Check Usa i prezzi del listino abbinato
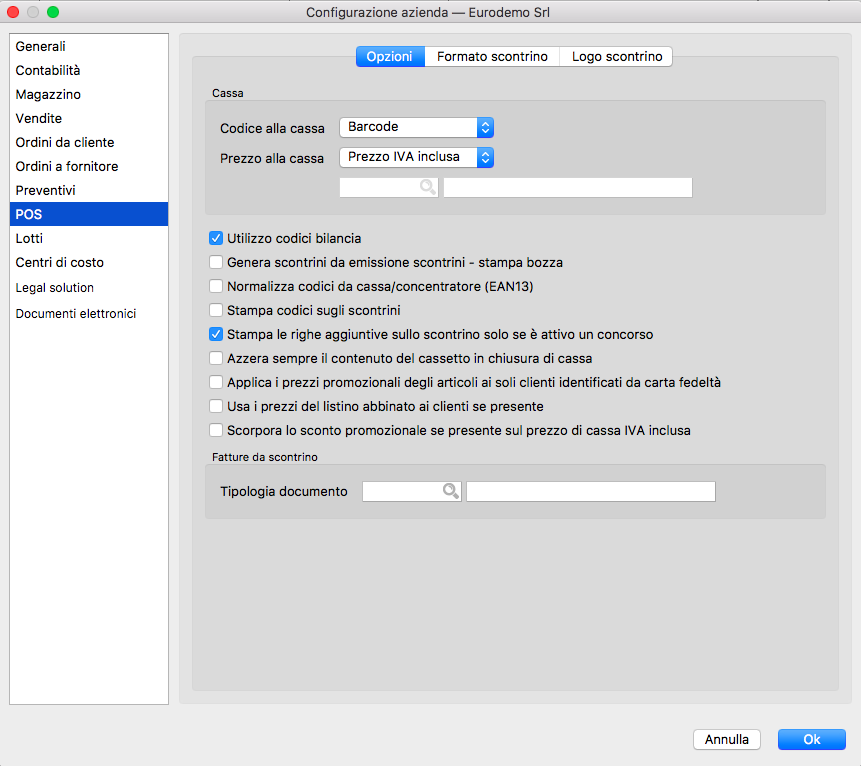 tap(215, 407)
